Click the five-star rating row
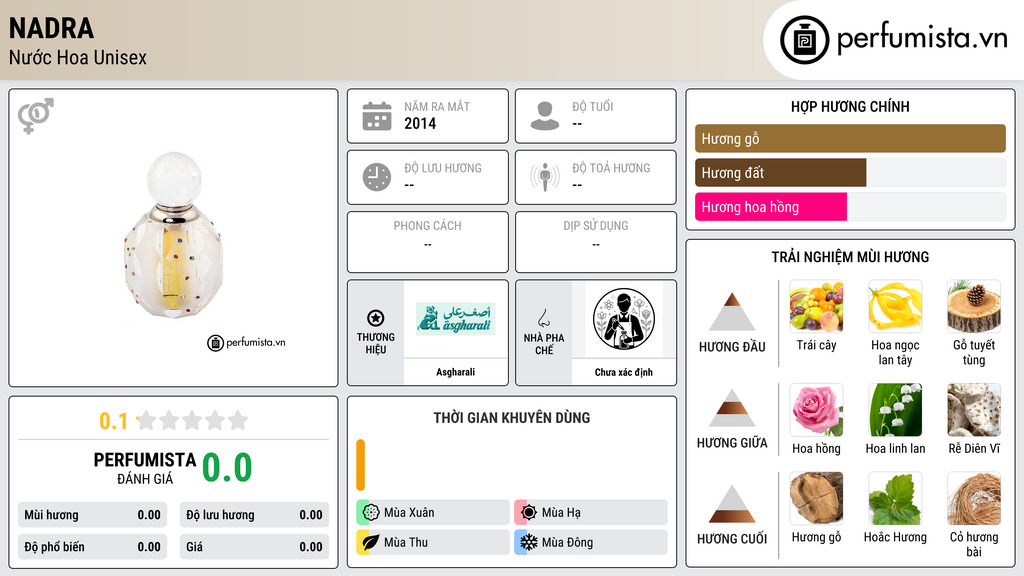The width and height of the screenshot is (1024, 576). (x=193, y=420)
